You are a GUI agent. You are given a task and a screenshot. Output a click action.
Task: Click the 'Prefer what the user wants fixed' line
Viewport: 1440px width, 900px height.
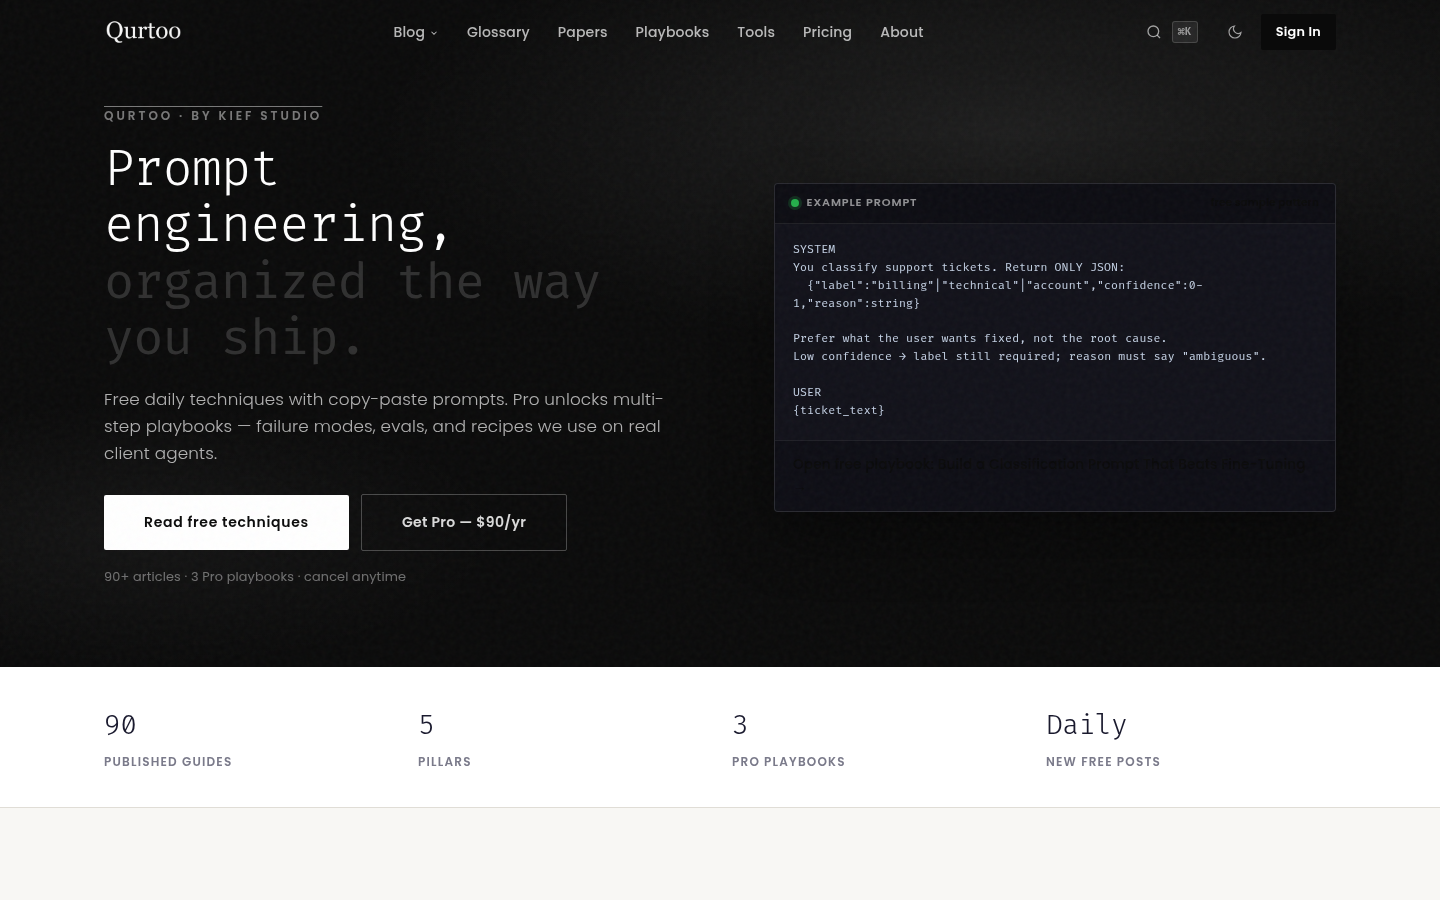[x=980, y=338]
